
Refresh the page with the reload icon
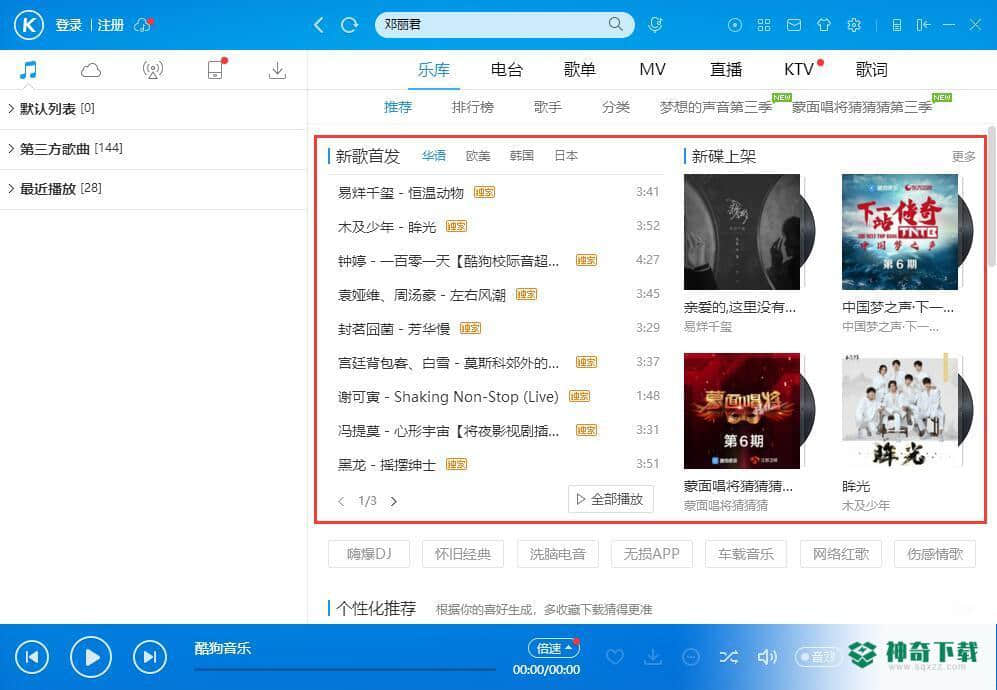[x=349, y=25]
